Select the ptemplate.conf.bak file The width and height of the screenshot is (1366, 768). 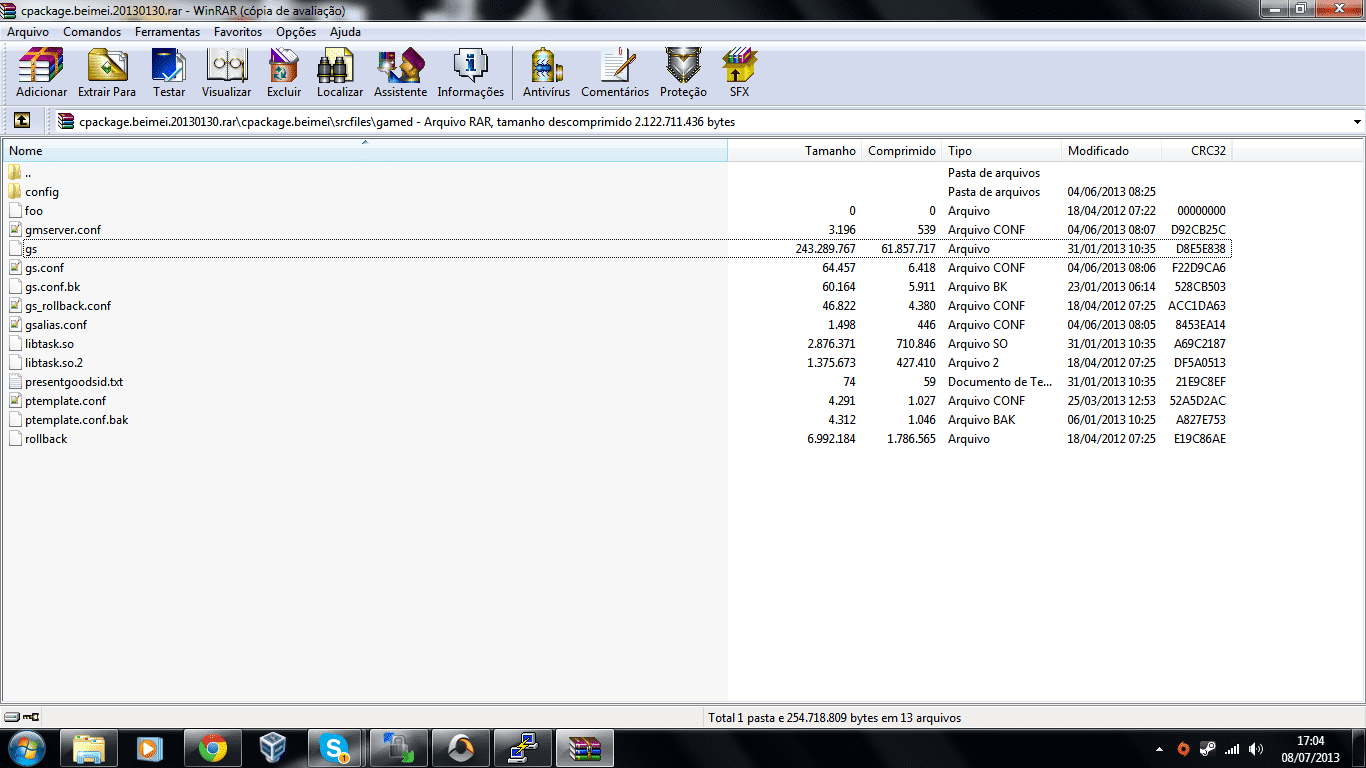point(77,420)
